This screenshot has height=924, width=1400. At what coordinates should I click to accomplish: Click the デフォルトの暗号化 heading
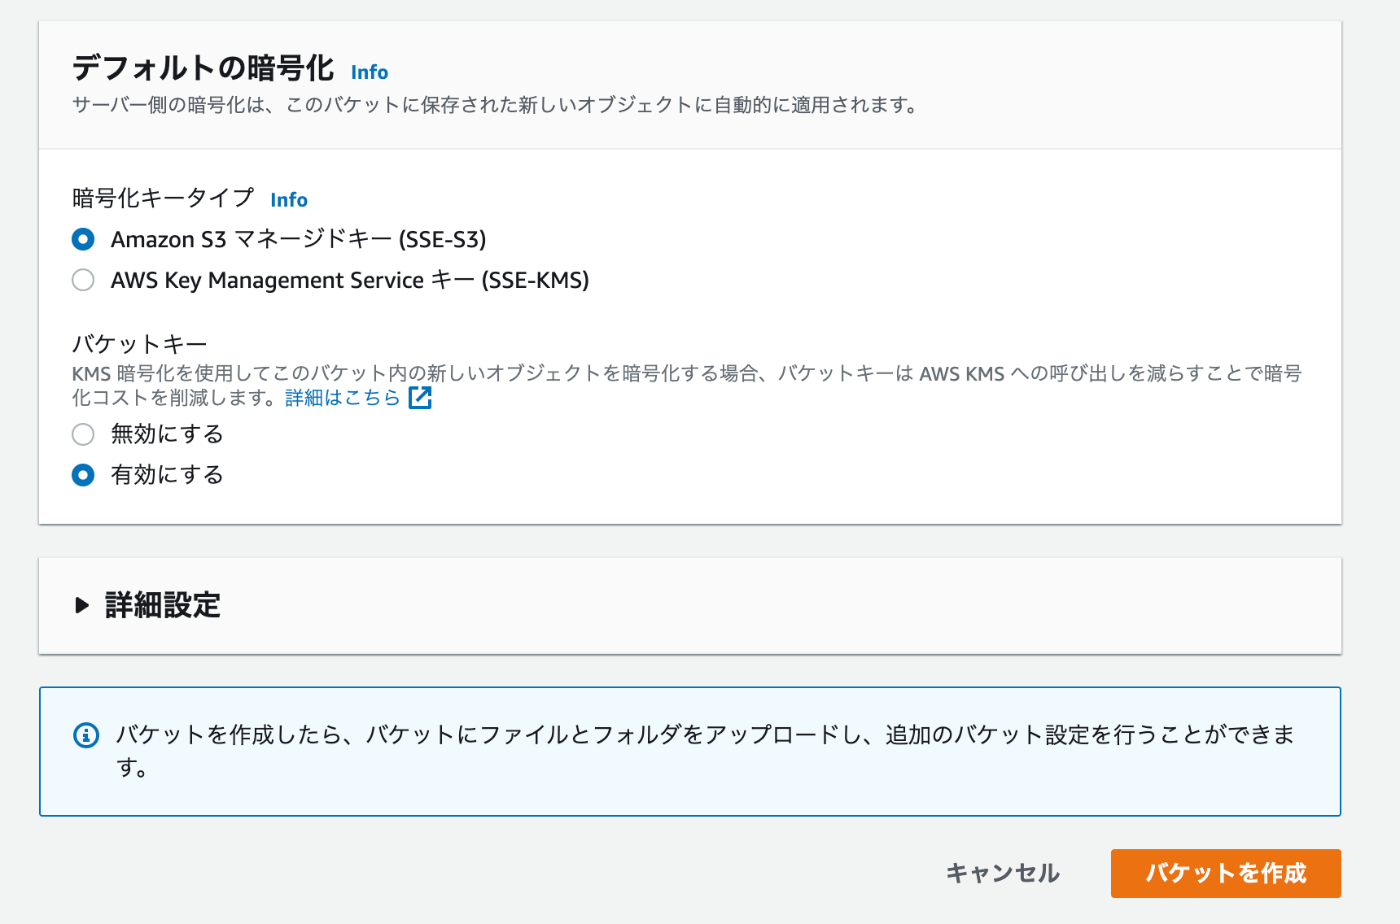203,68
